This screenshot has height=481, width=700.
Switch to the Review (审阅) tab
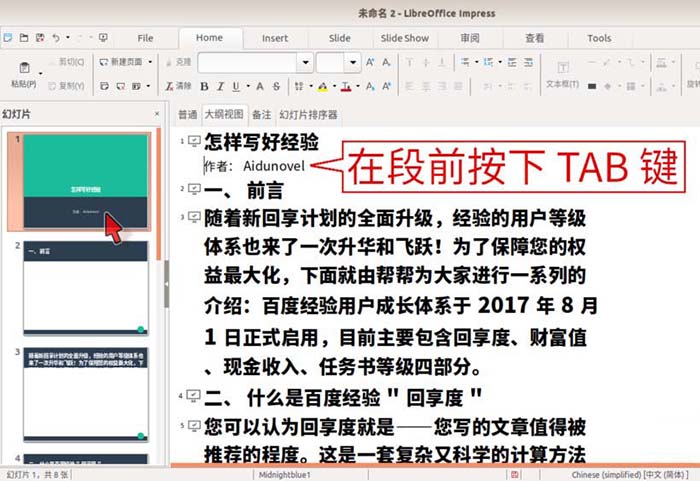470,38
